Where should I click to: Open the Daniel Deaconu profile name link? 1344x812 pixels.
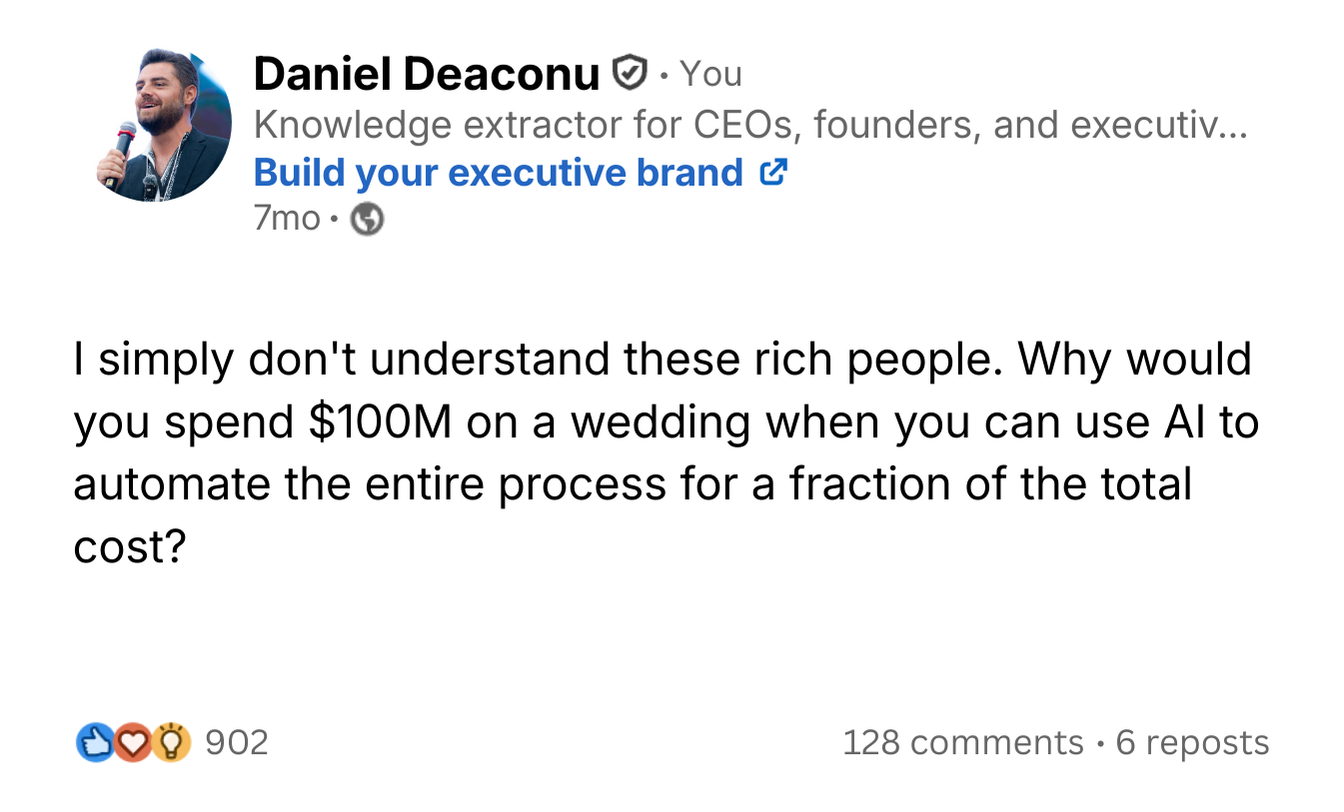click(426, 74)
